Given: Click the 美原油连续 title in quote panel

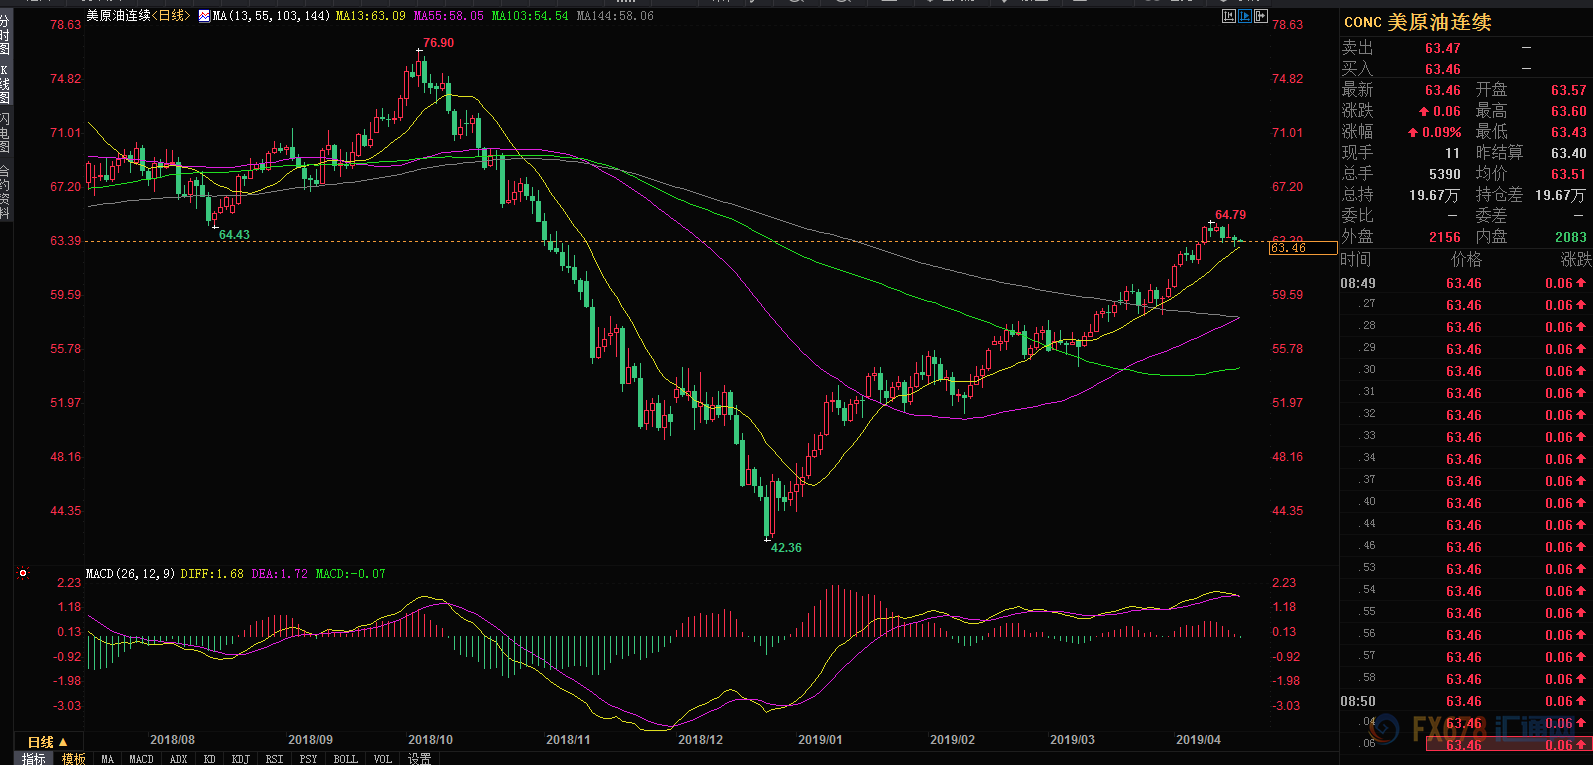Looking at the screenshot, I should [1439, 22].
